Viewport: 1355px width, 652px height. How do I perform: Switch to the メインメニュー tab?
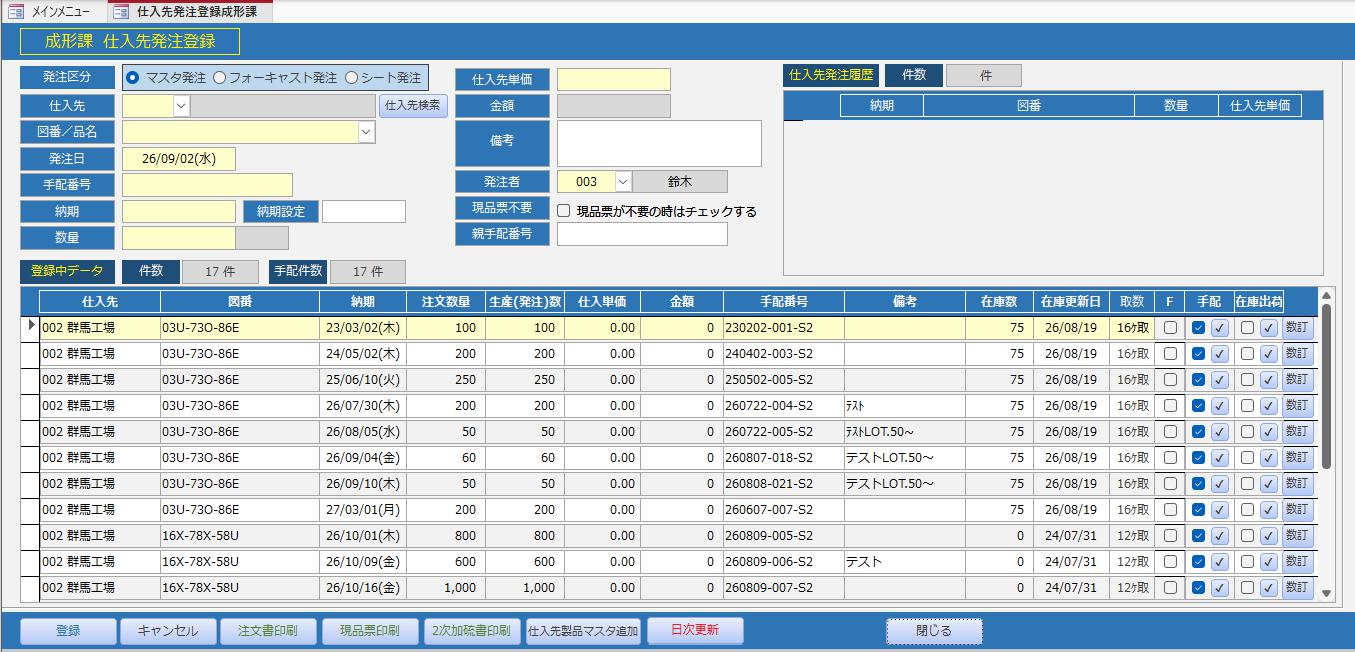(52, 12)
